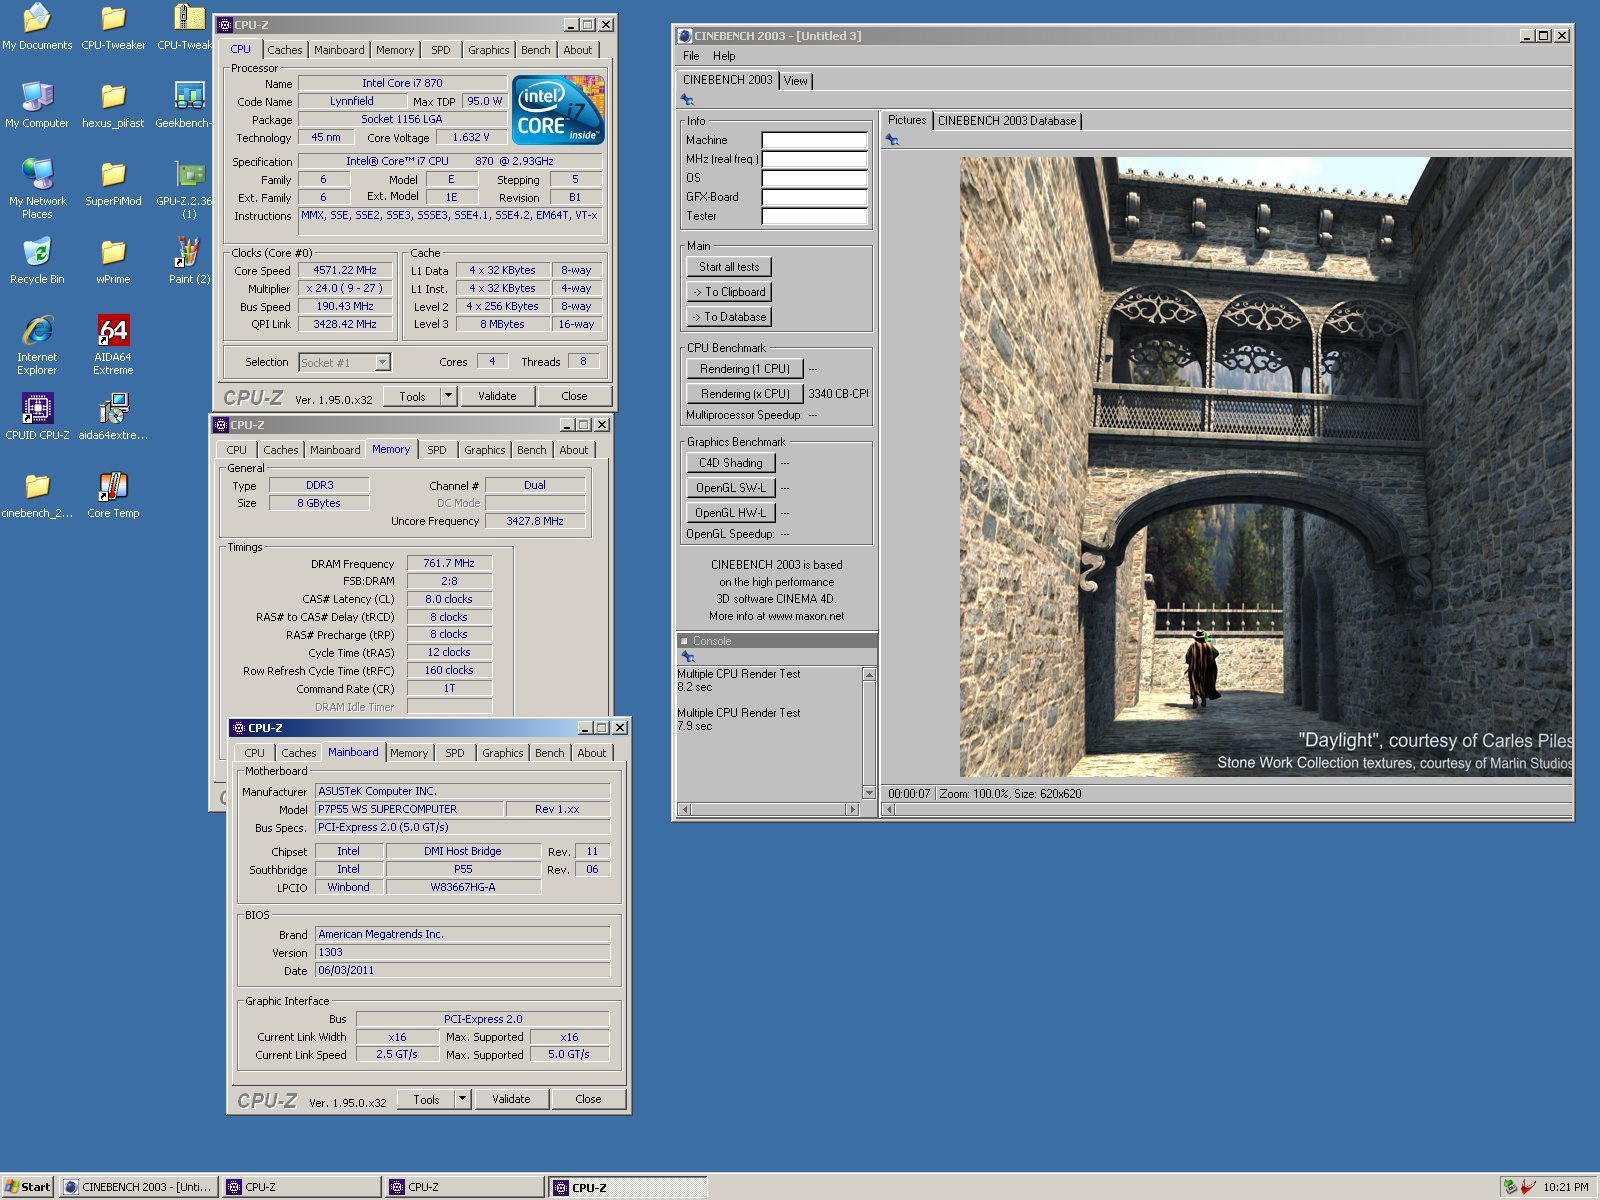Open the CPU-Tweaker folder icon

coord(113,27)
